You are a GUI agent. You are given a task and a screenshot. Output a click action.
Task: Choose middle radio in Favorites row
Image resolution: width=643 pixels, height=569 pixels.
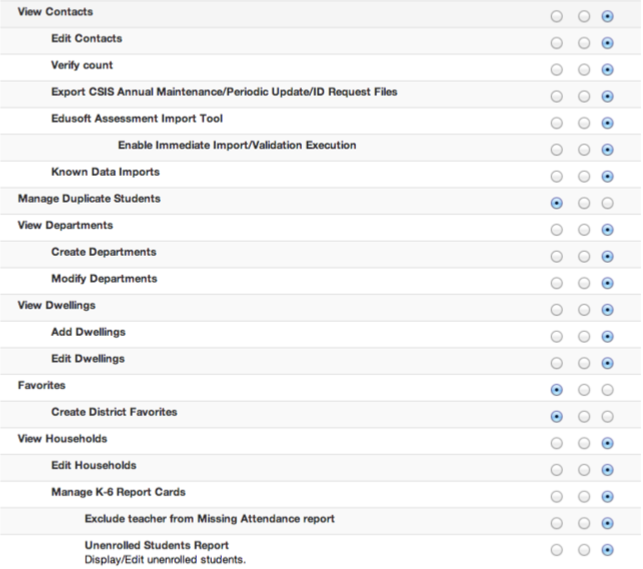584,390
